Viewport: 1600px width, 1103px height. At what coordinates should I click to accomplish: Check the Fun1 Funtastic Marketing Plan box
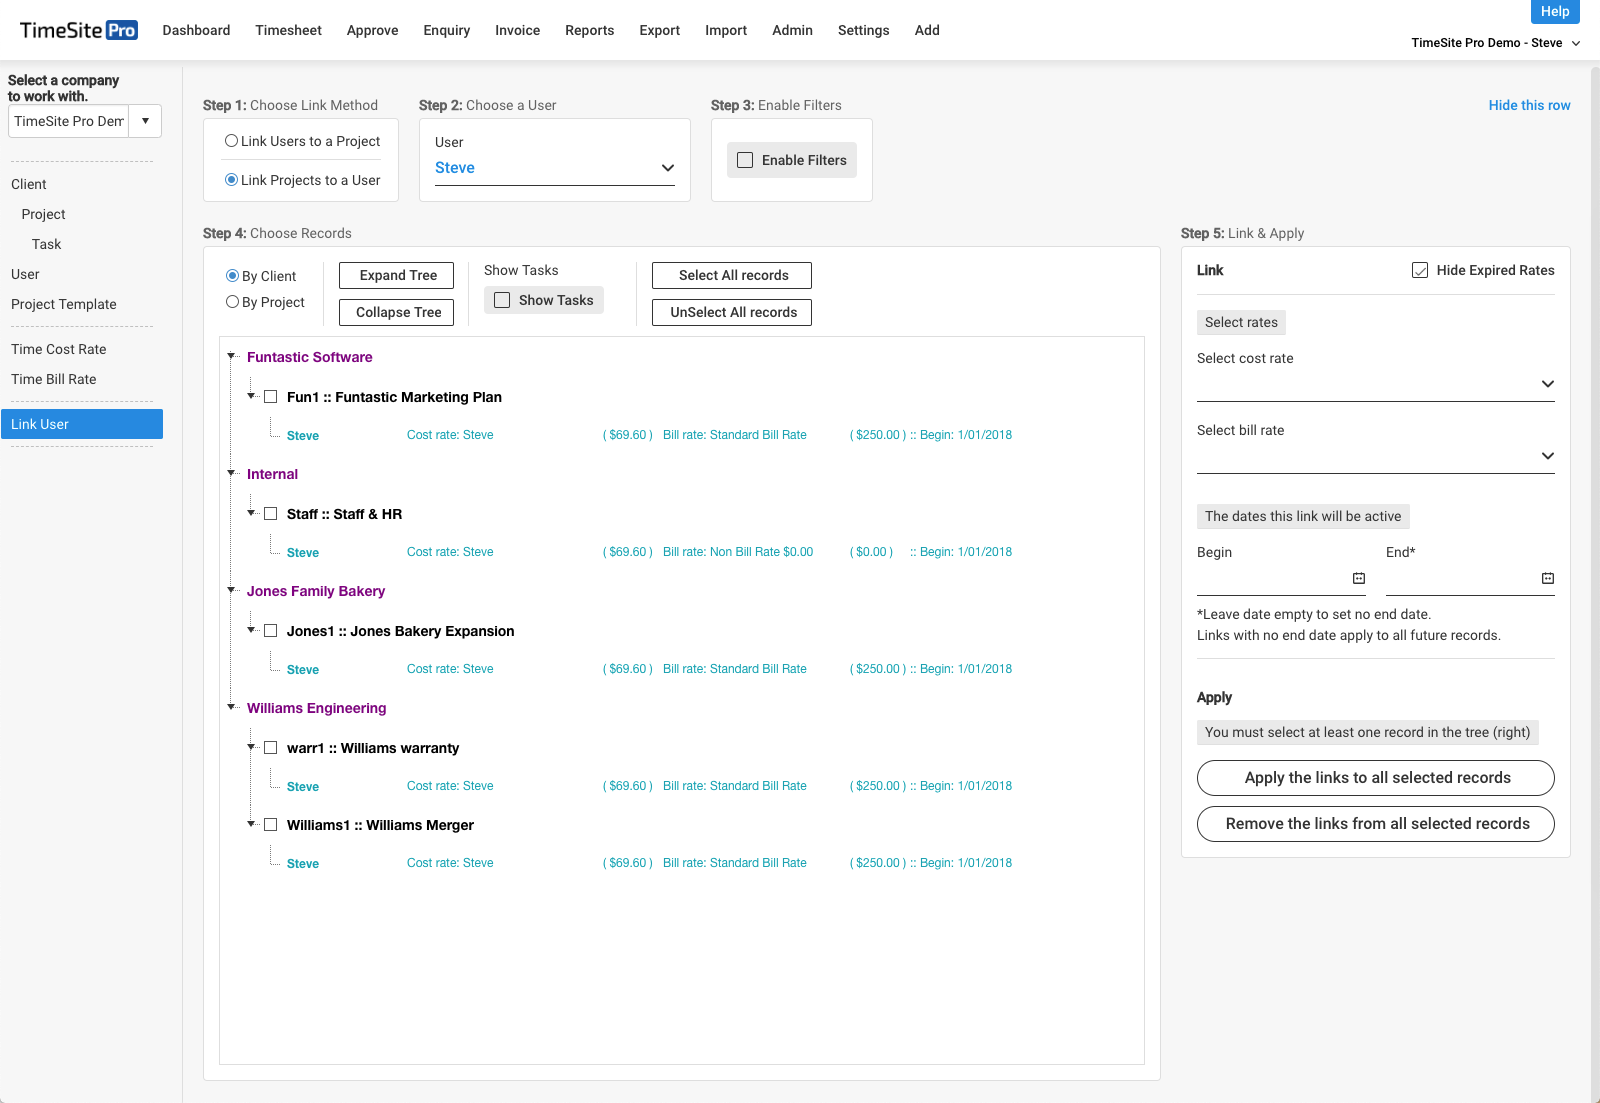click(x=270, y=397)
